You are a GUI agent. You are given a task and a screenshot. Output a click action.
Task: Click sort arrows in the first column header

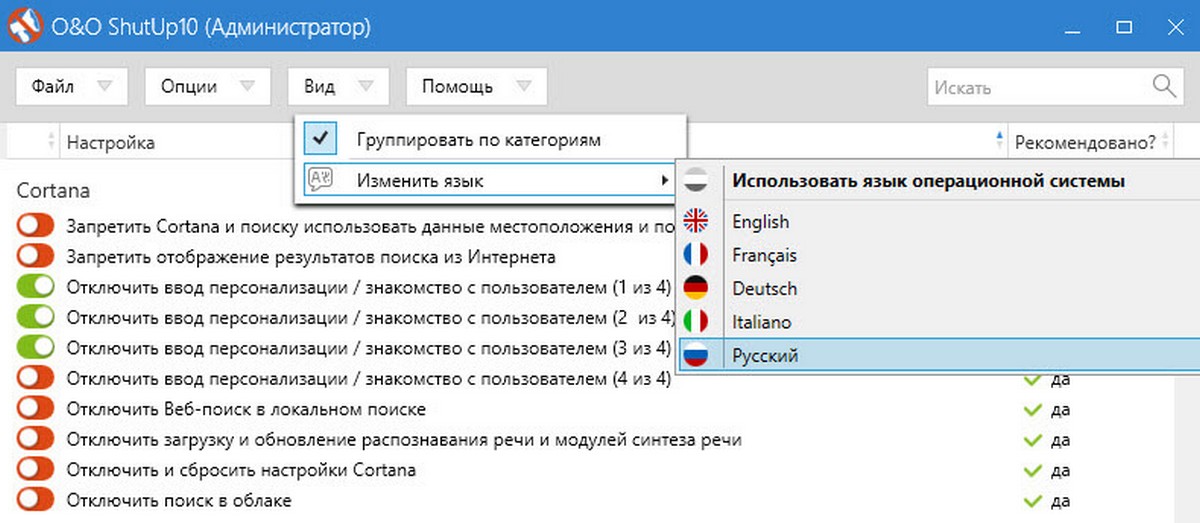click(49, 143)
